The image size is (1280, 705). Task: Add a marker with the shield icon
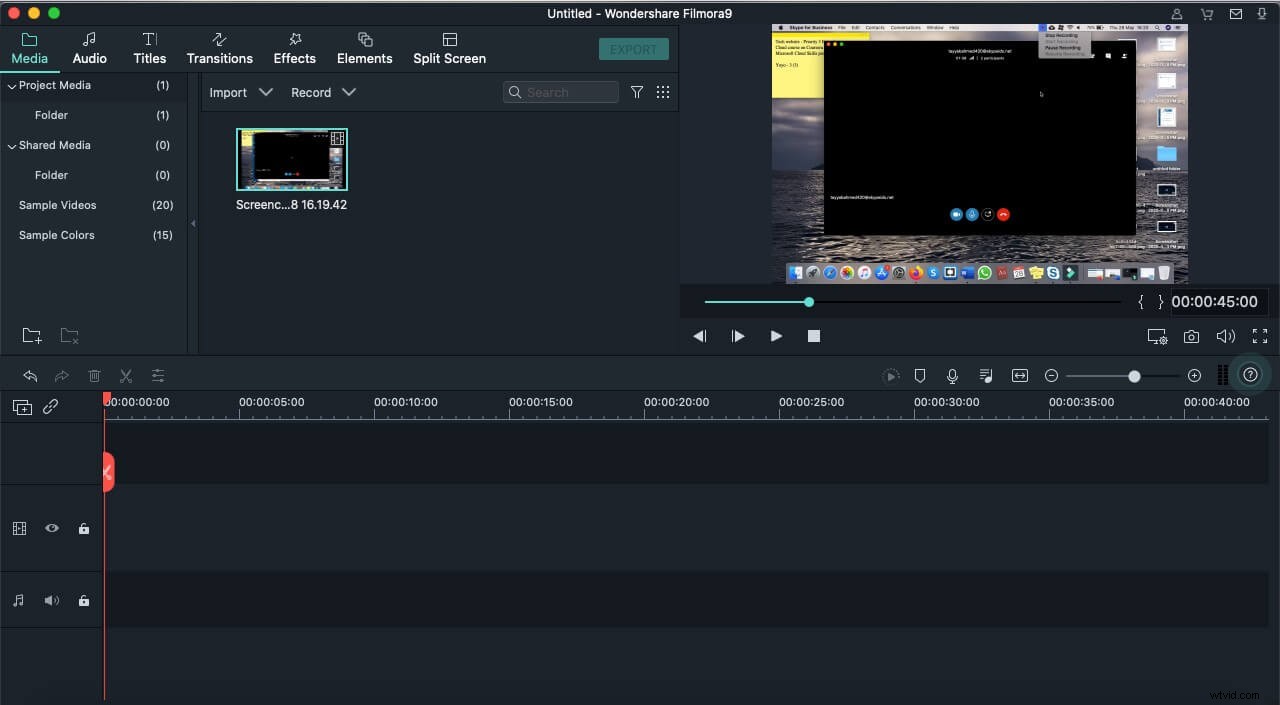pyautogui.click(x=920, y=376)
